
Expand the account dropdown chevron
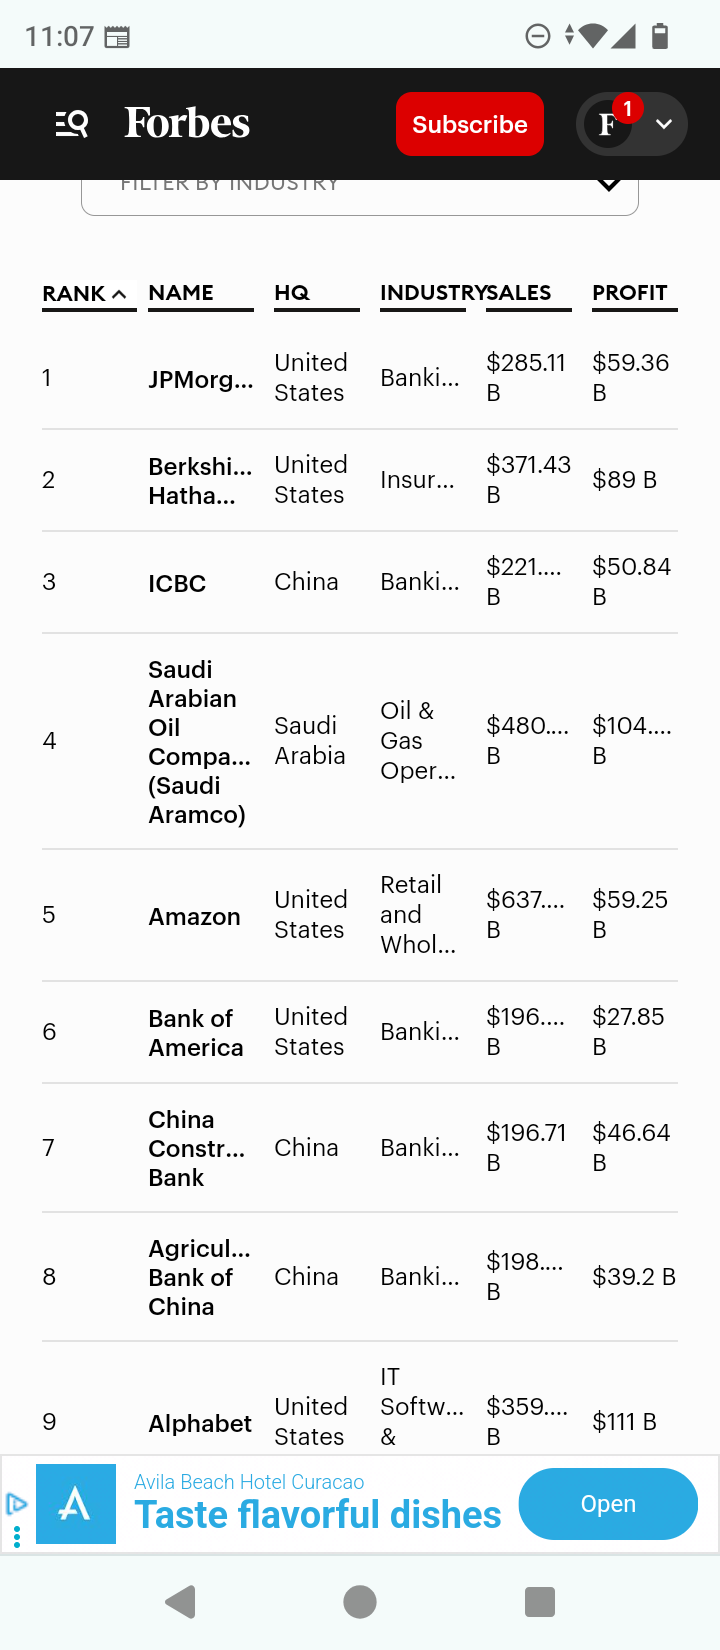click(x=664, y=124)
